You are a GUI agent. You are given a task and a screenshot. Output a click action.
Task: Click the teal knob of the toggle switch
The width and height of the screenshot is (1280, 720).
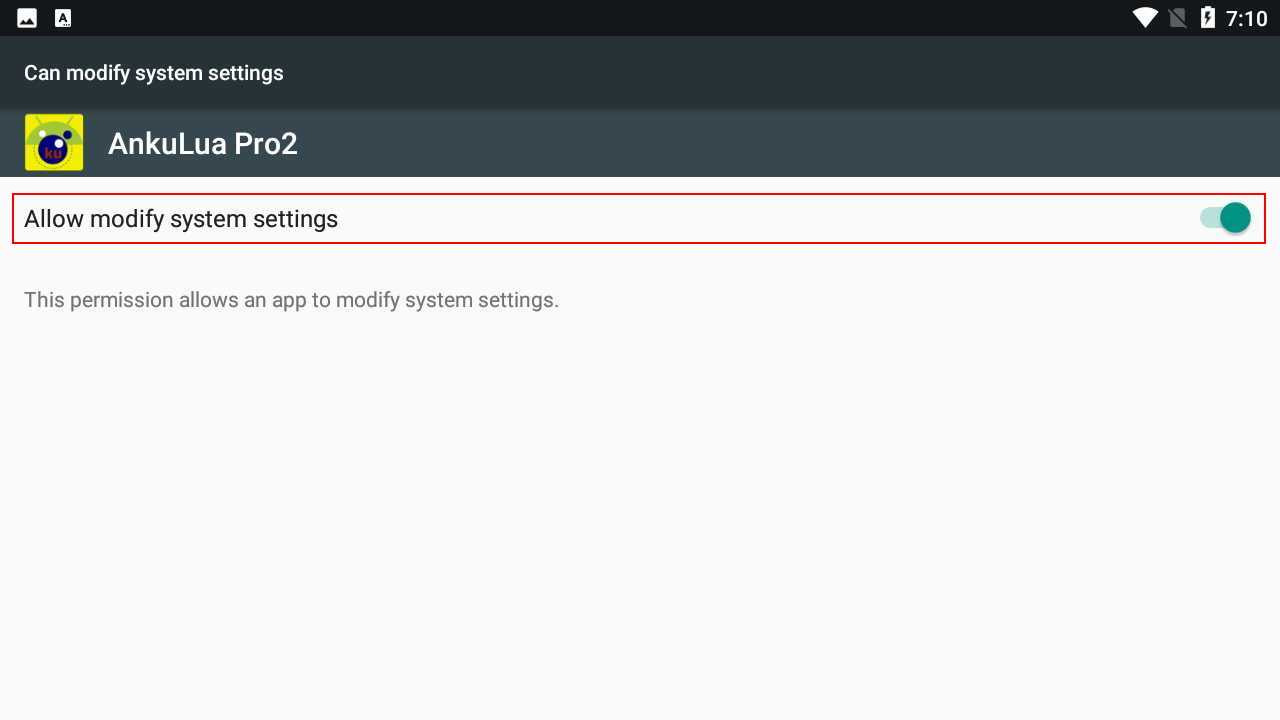pyautogui.click(x=1235, y=218)
